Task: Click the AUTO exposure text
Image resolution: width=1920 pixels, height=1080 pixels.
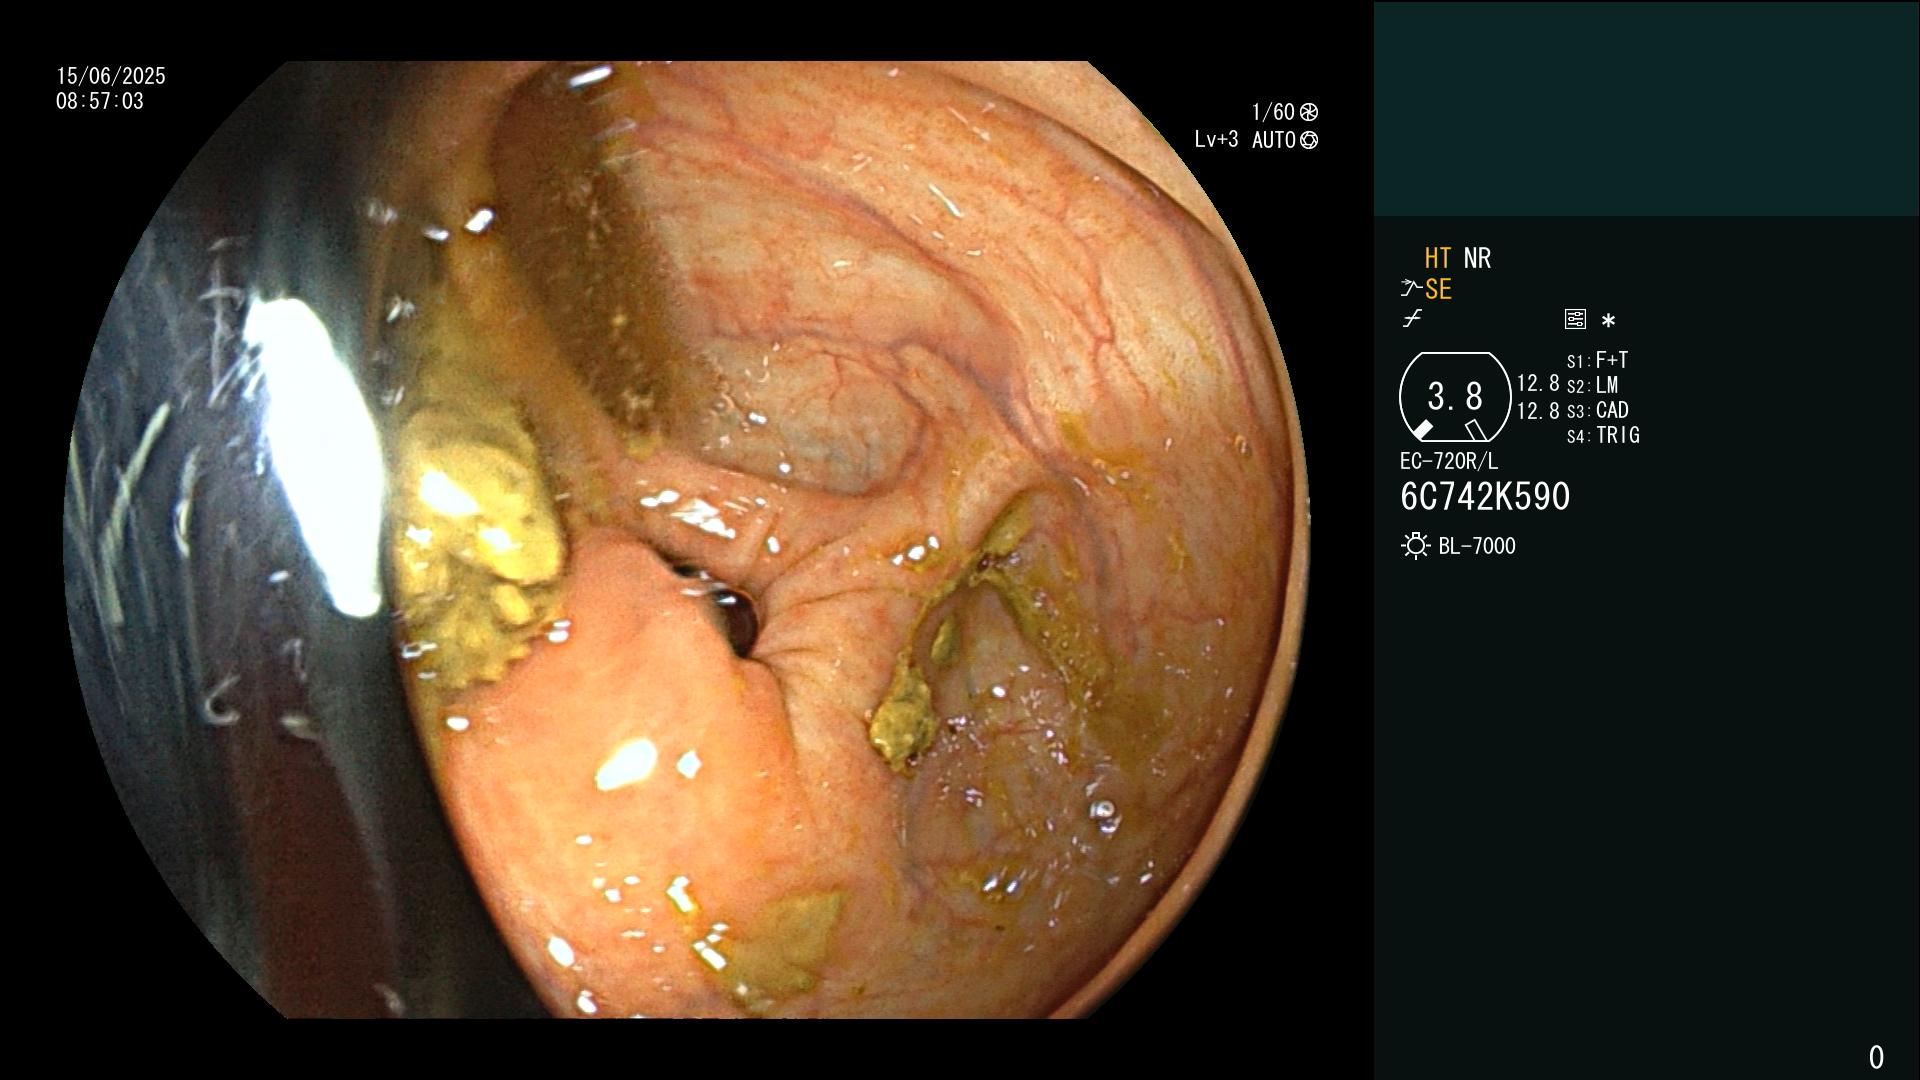Action: pos(1273,140)
